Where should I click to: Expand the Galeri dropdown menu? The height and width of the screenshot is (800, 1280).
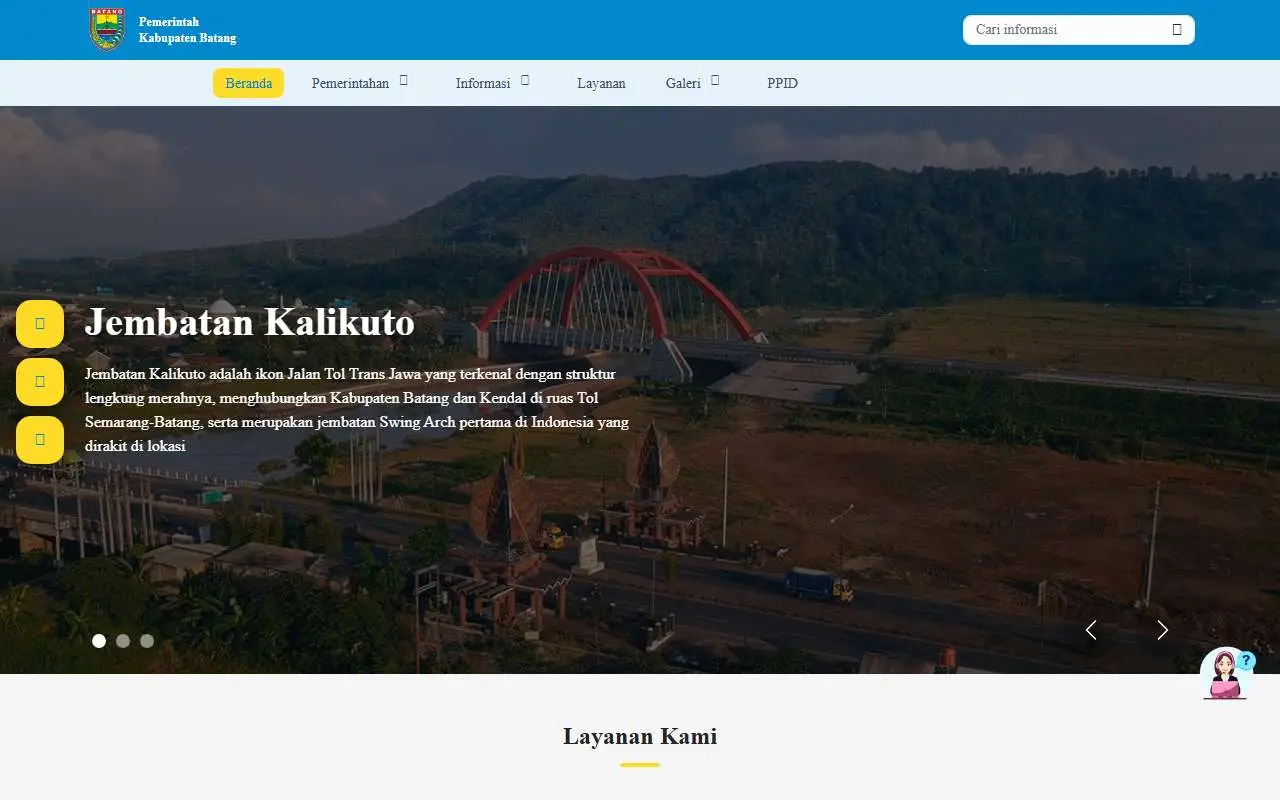tap(692, 83)
